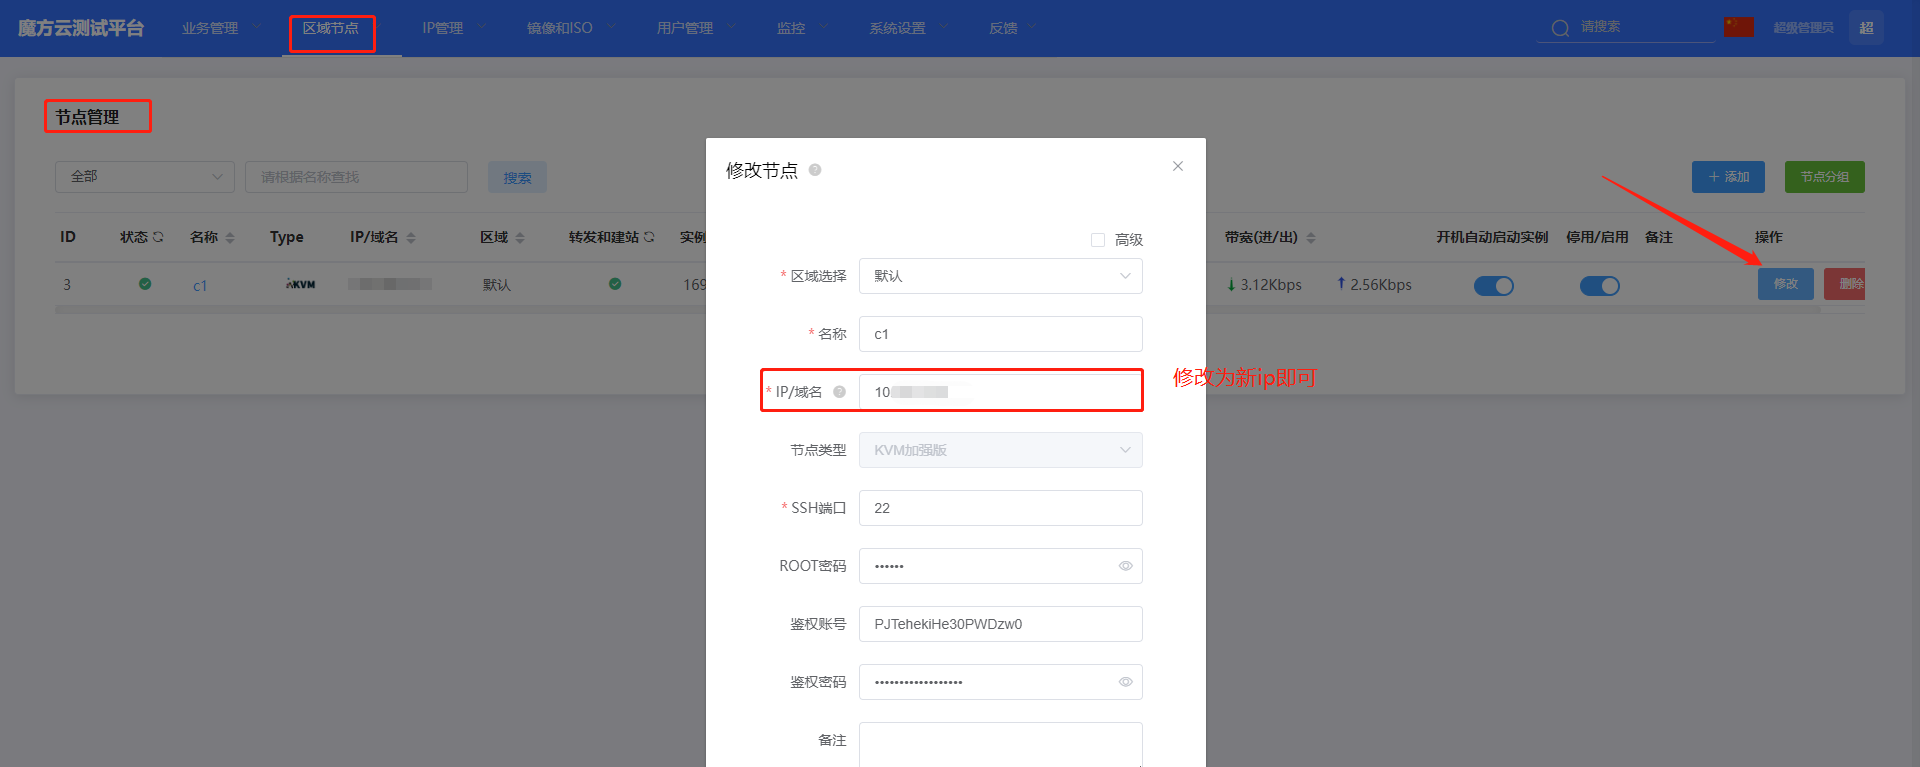Open the 系统设置 menu

pyautogui.click(x=897, y=28)
